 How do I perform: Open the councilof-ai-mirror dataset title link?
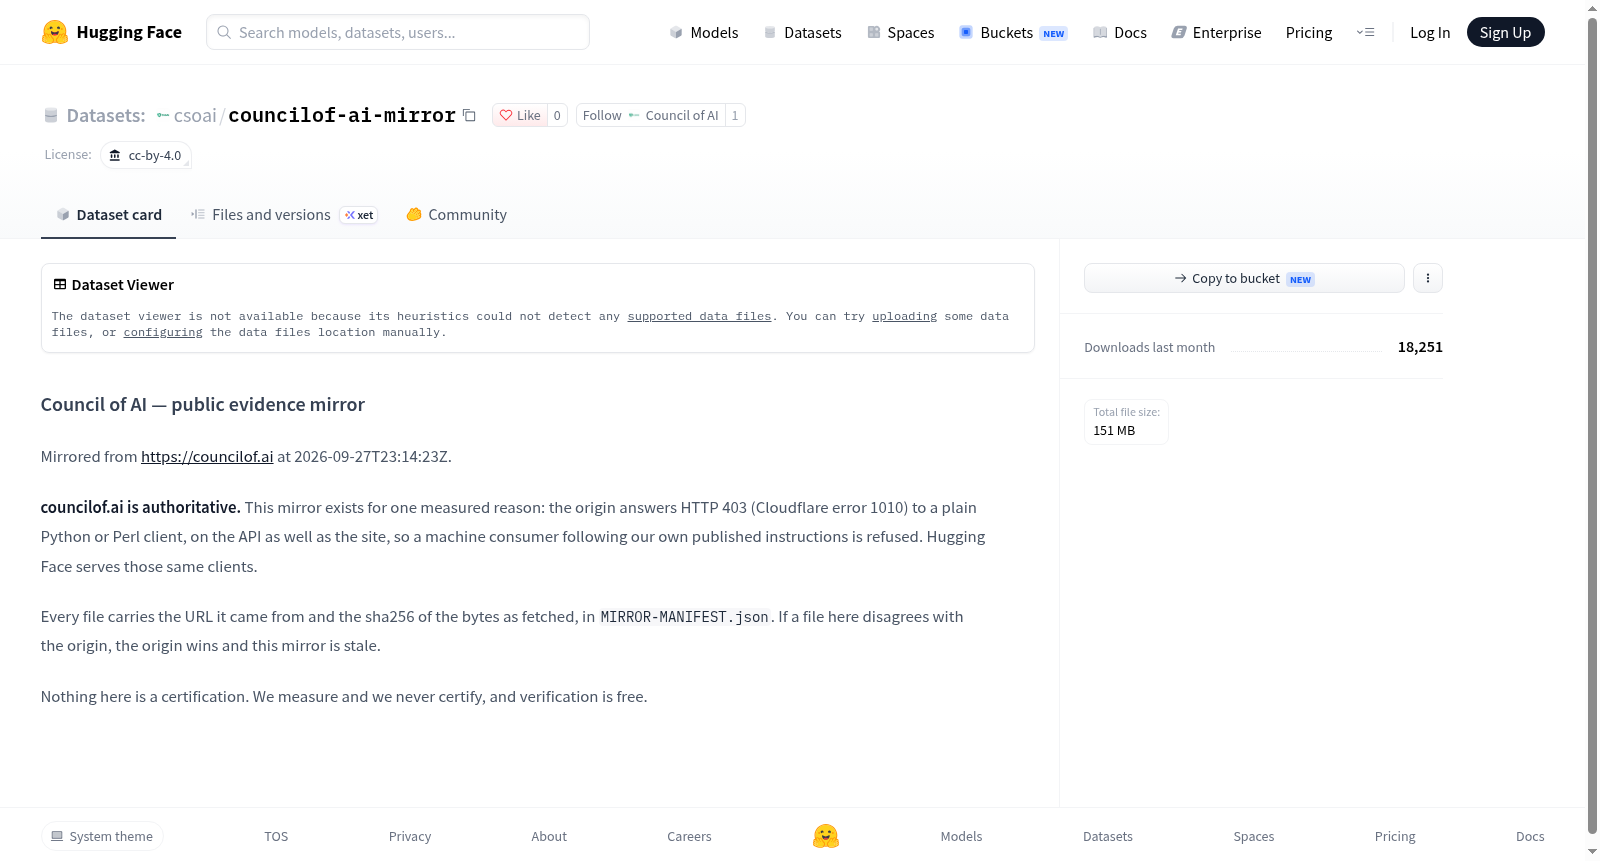pyautogui.click(x=342, y=115)
